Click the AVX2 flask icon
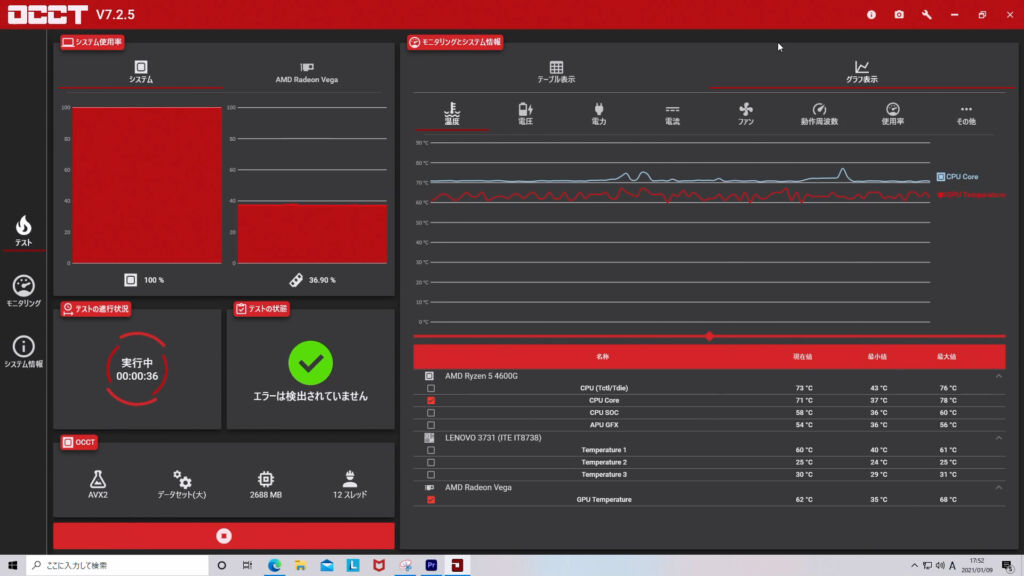Screen dimensions: 1024x576 pos(98,479)
